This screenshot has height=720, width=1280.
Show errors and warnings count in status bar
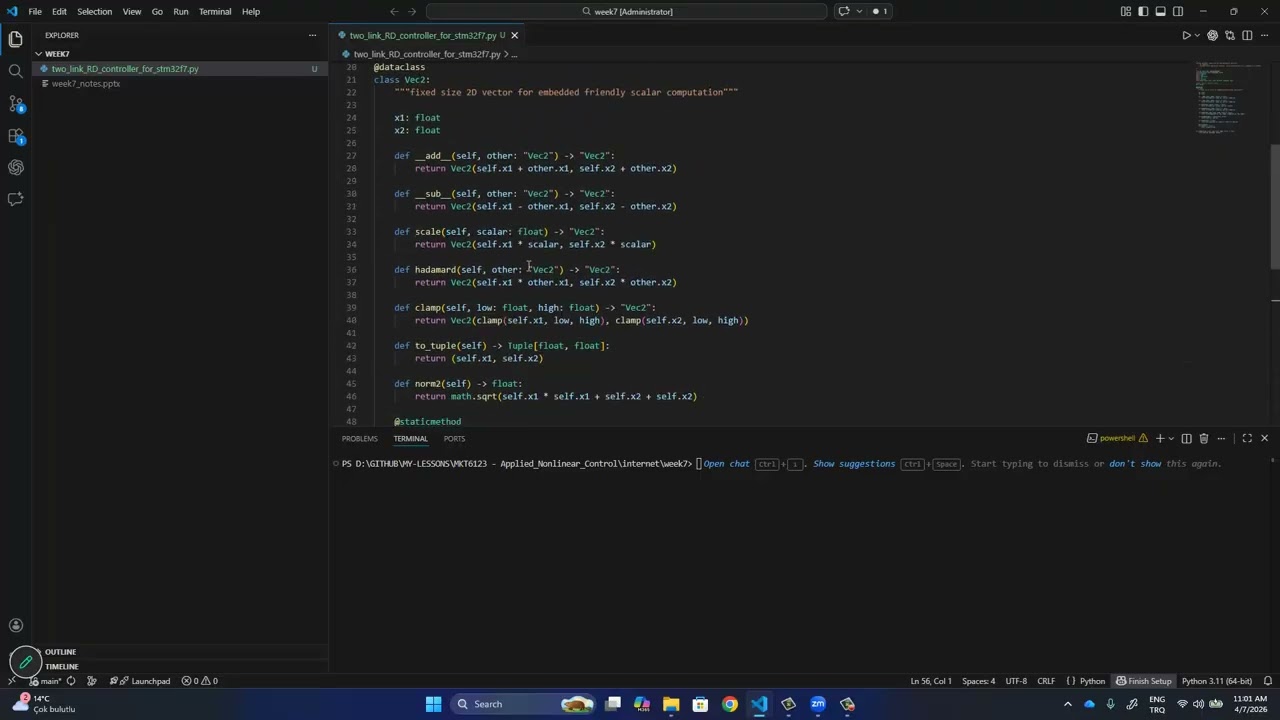[x=200, y=682]
